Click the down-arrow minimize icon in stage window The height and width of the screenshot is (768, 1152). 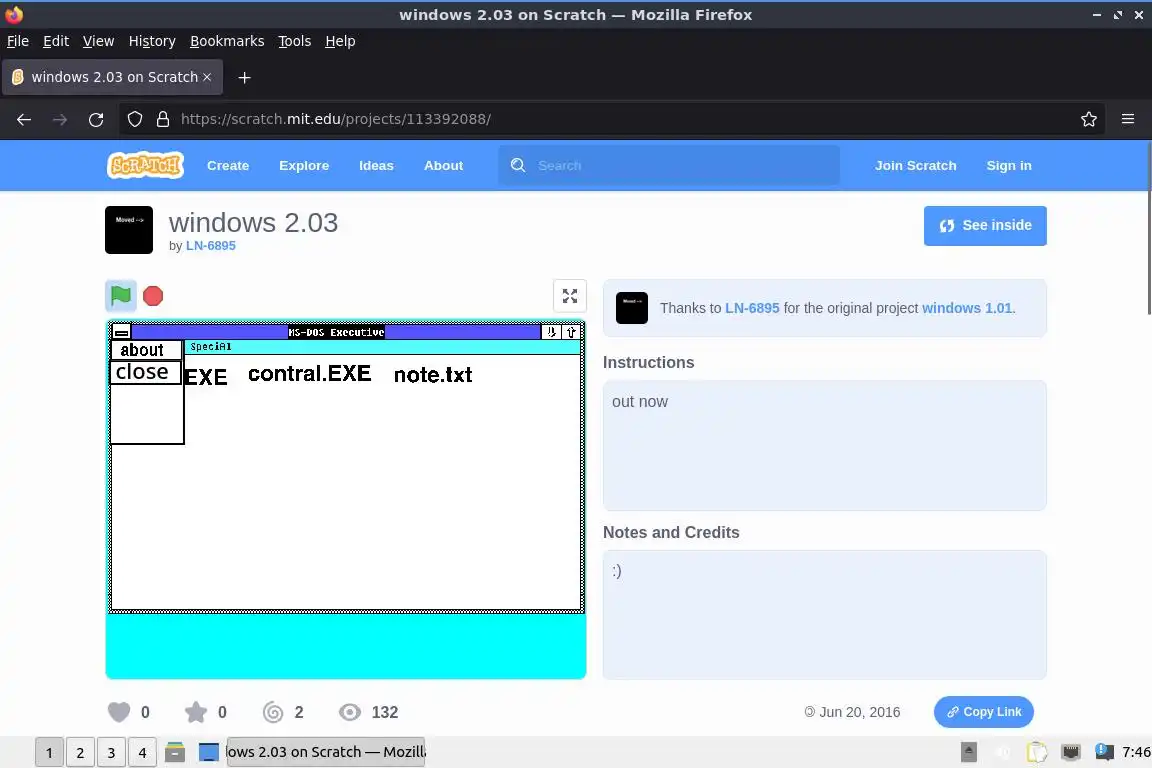pos(551,332)
